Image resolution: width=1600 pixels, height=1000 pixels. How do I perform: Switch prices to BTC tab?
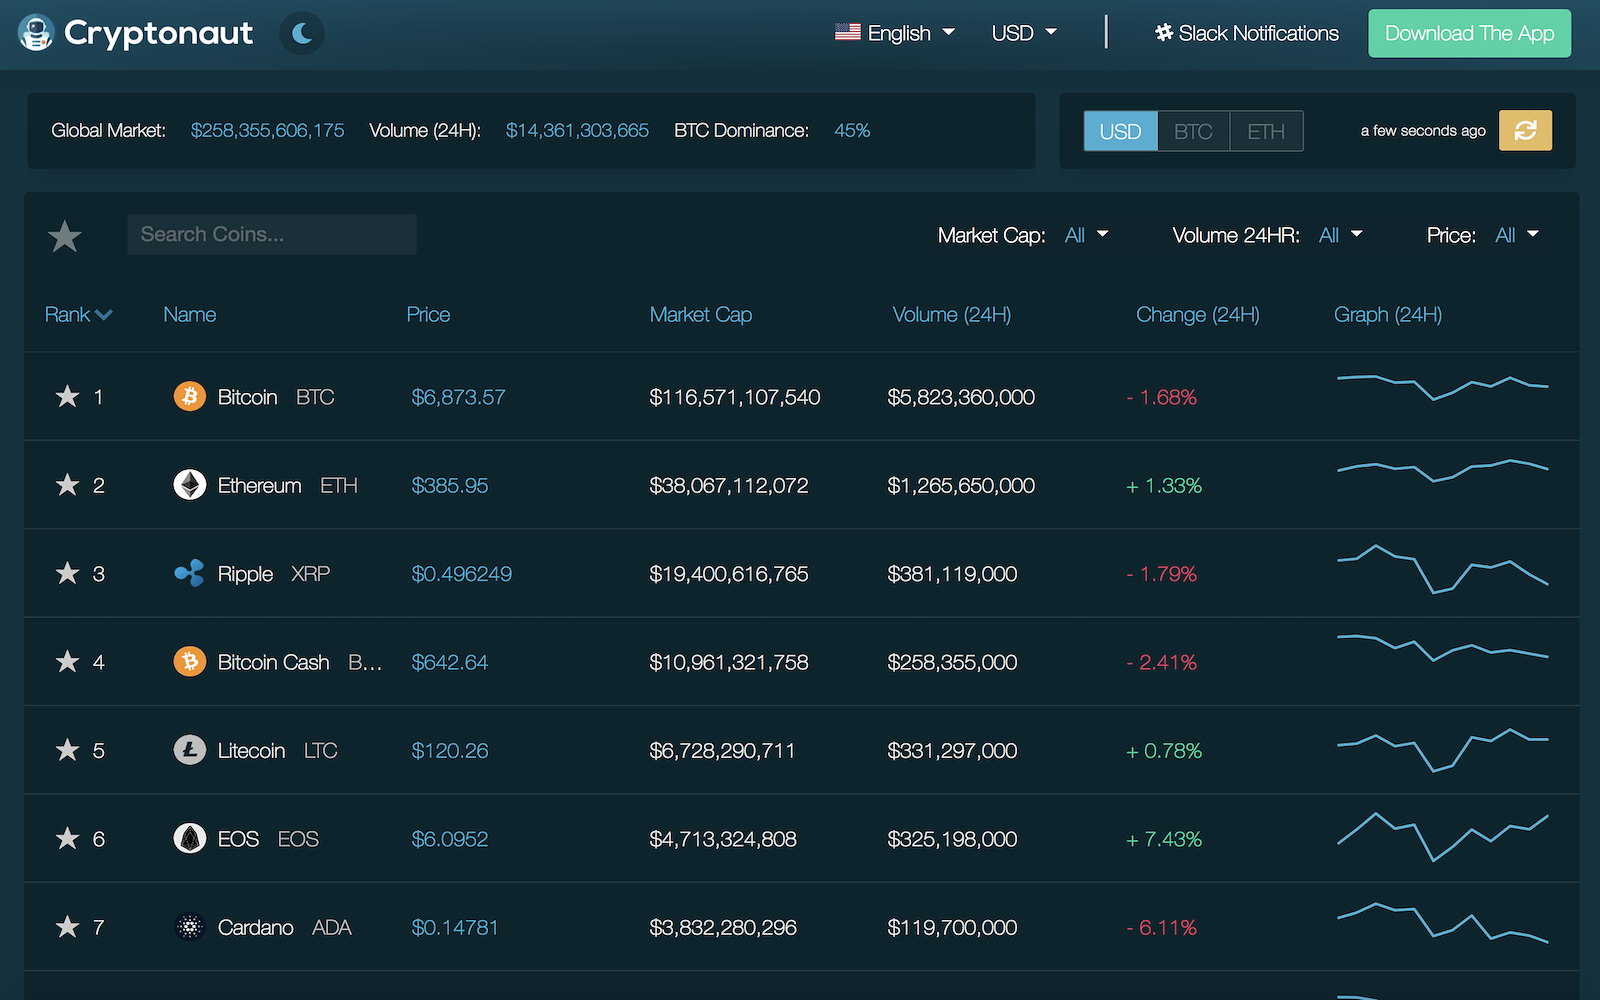tap(1193, 131)
